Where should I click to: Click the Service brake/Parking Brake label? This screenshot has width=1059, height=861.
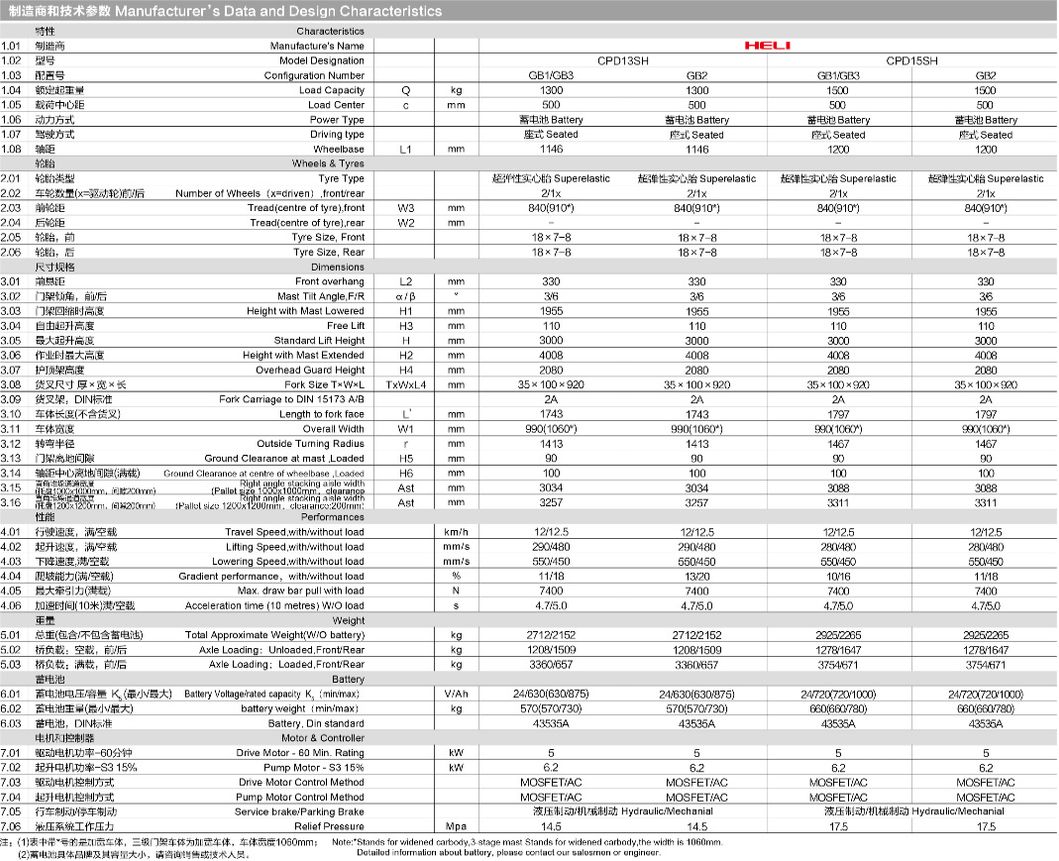(x=299, y=812)
